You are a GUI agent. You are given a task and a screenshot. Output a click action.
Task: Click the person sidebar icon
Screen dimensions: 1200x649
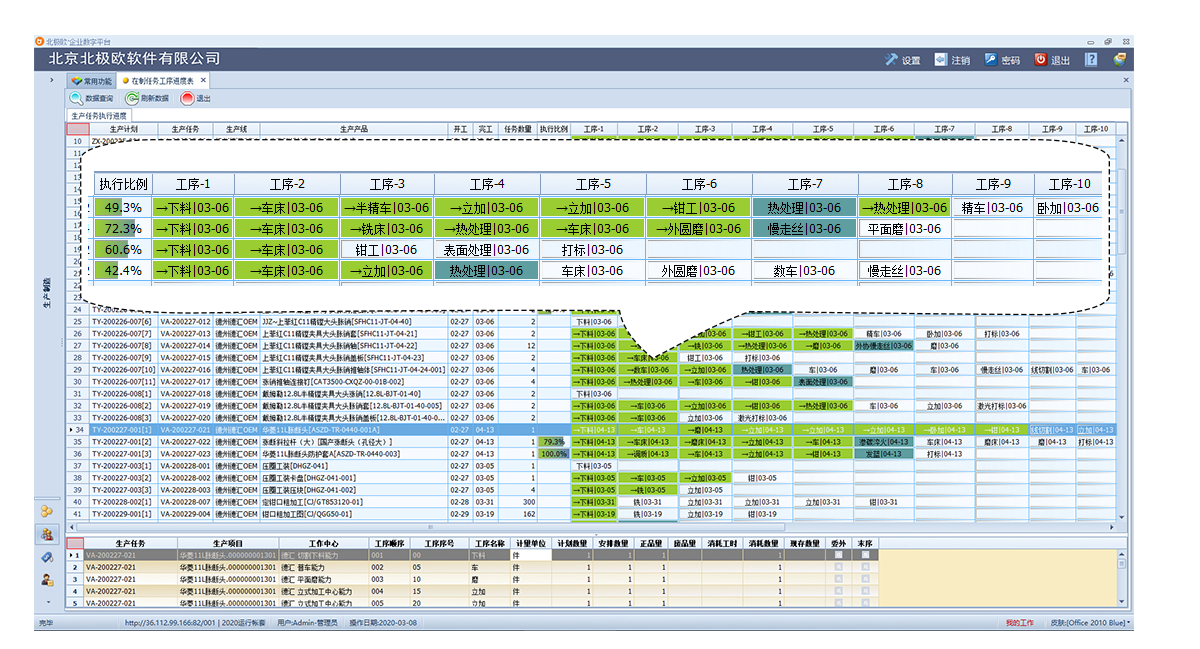point(46,579)
